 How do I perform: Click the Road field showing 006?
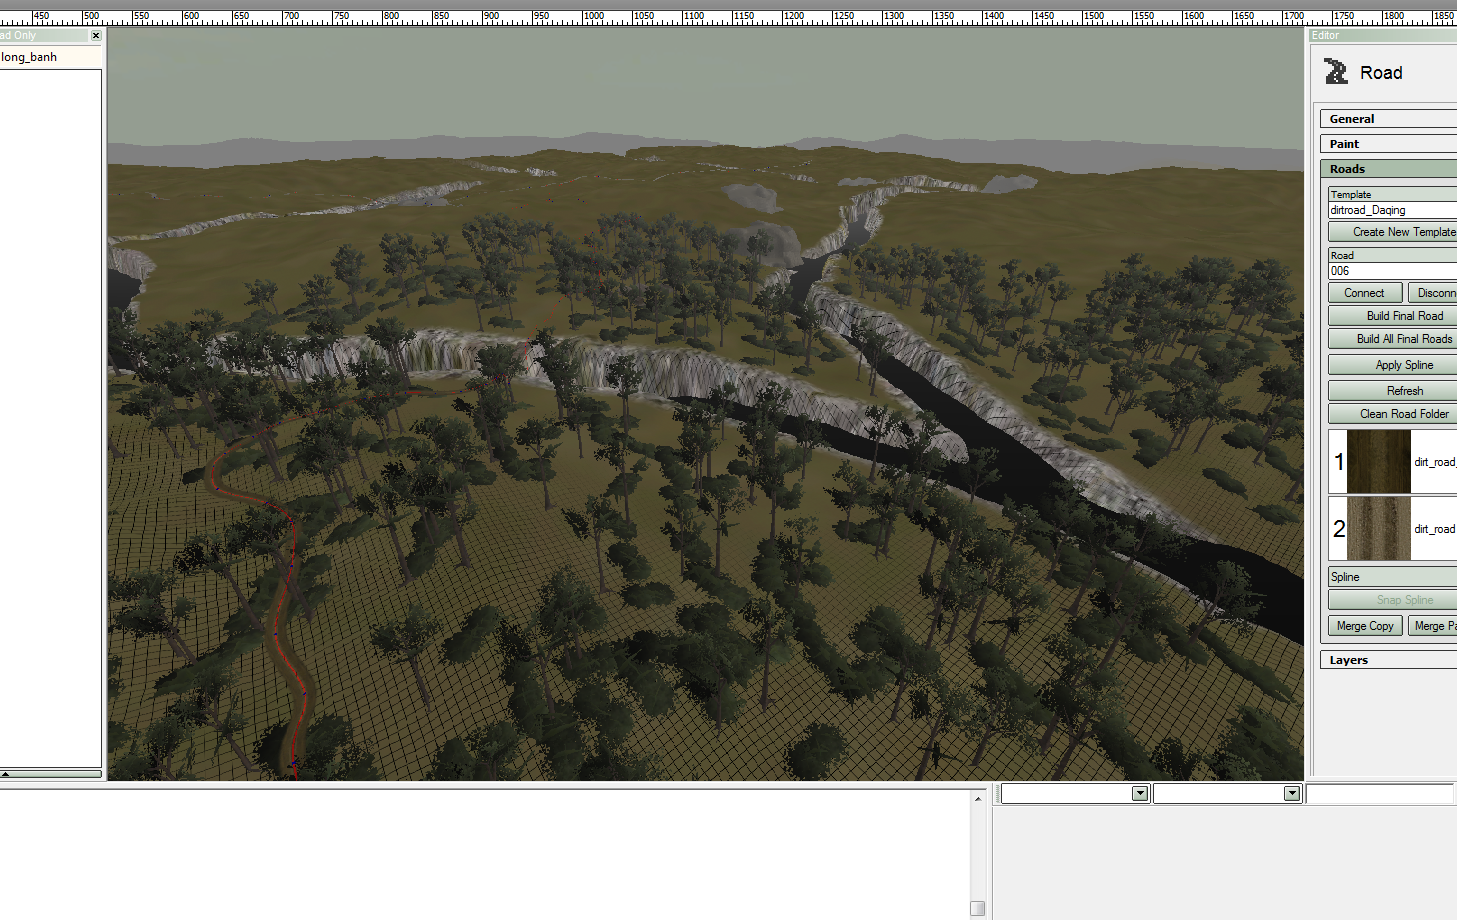[1393, 271]
